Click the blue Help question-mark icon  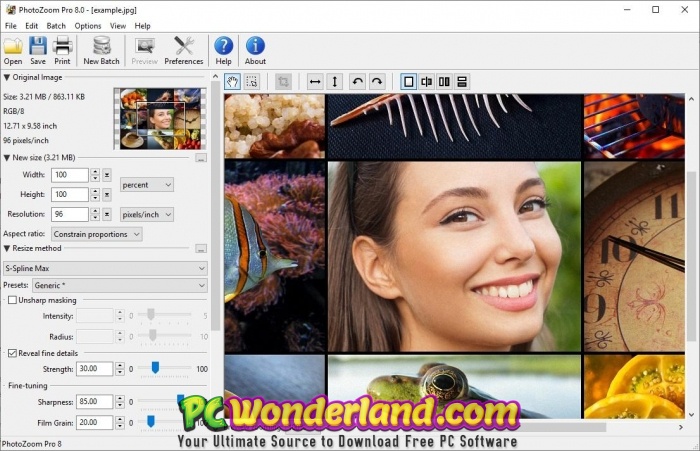[223, 50]
